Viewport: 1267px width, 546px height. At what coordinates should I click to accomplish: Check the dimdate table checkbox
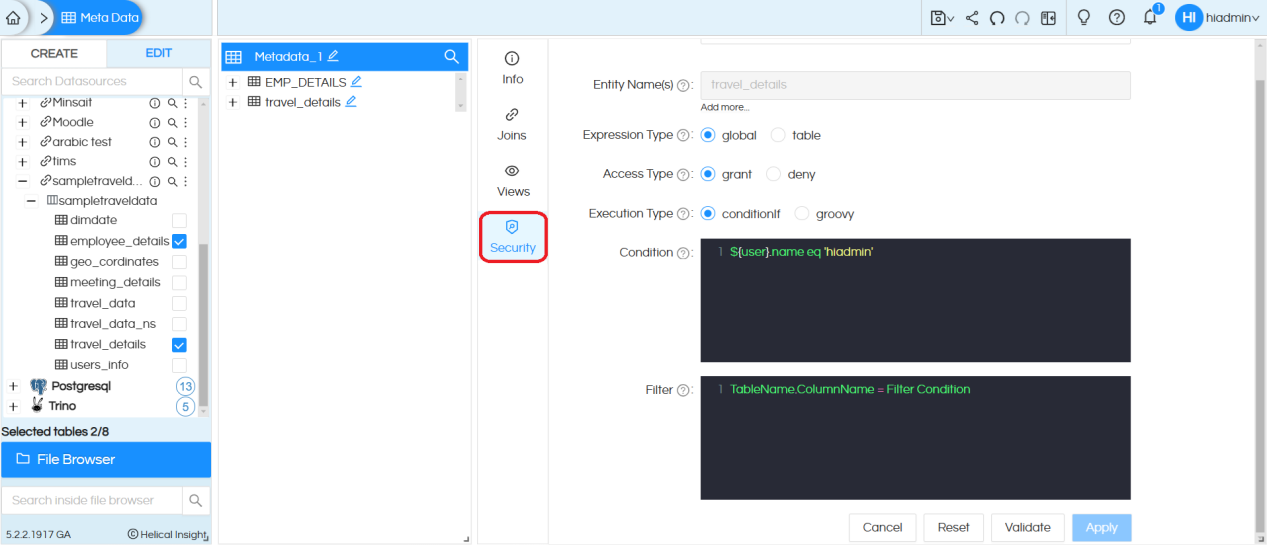(179, 220)
